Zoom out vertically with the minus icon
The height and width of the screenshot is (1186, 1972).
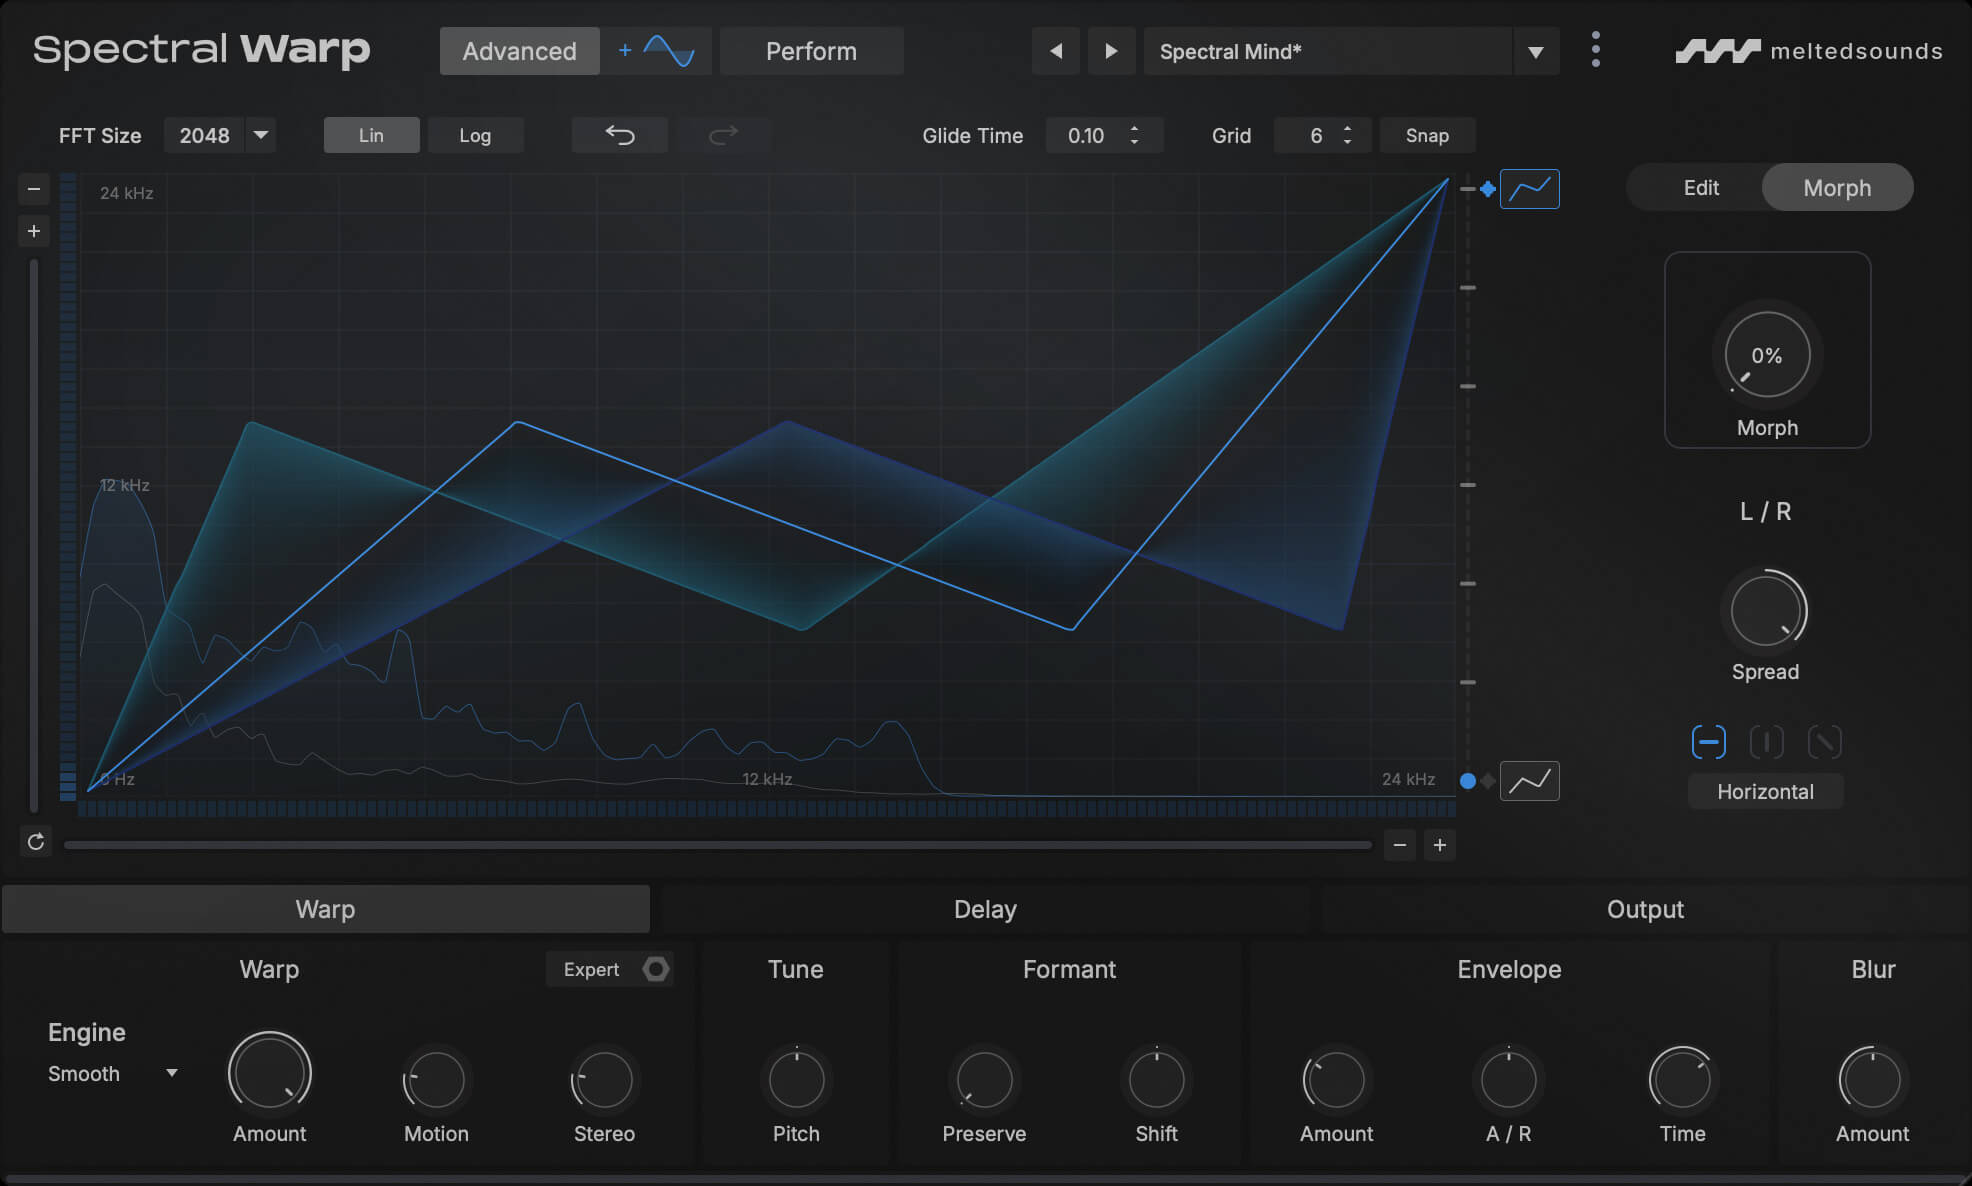tap(34, 188)
